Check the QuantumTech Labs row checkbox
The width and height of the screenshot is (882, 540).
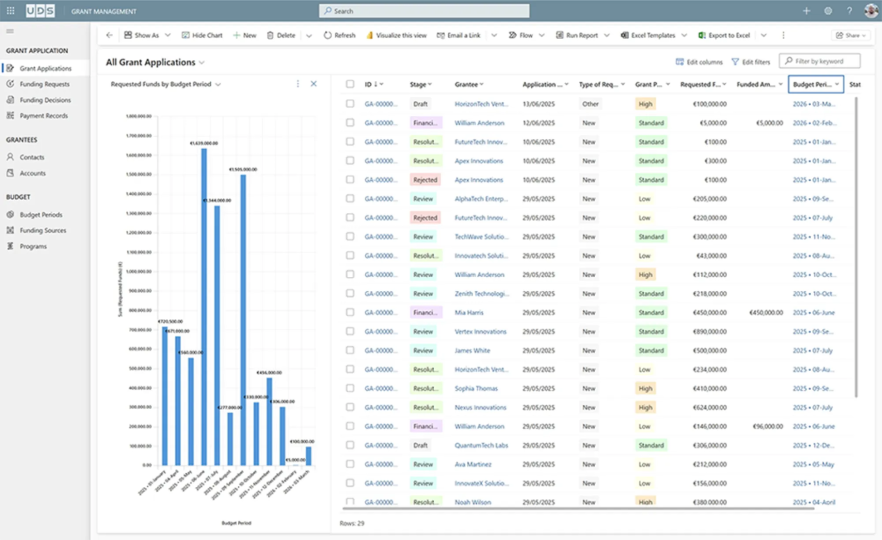click(x=350, y=445)
